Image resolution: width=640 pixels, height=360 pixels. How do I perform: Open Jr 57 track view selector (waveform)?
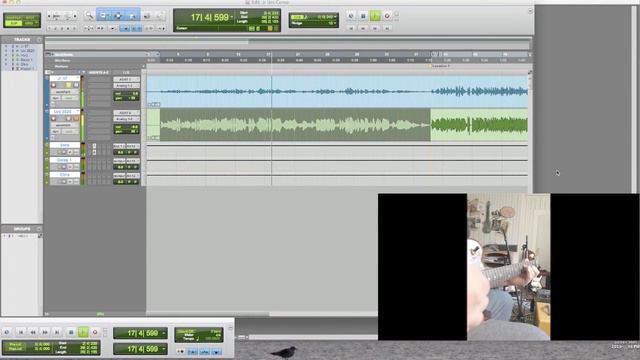[64, 92]
